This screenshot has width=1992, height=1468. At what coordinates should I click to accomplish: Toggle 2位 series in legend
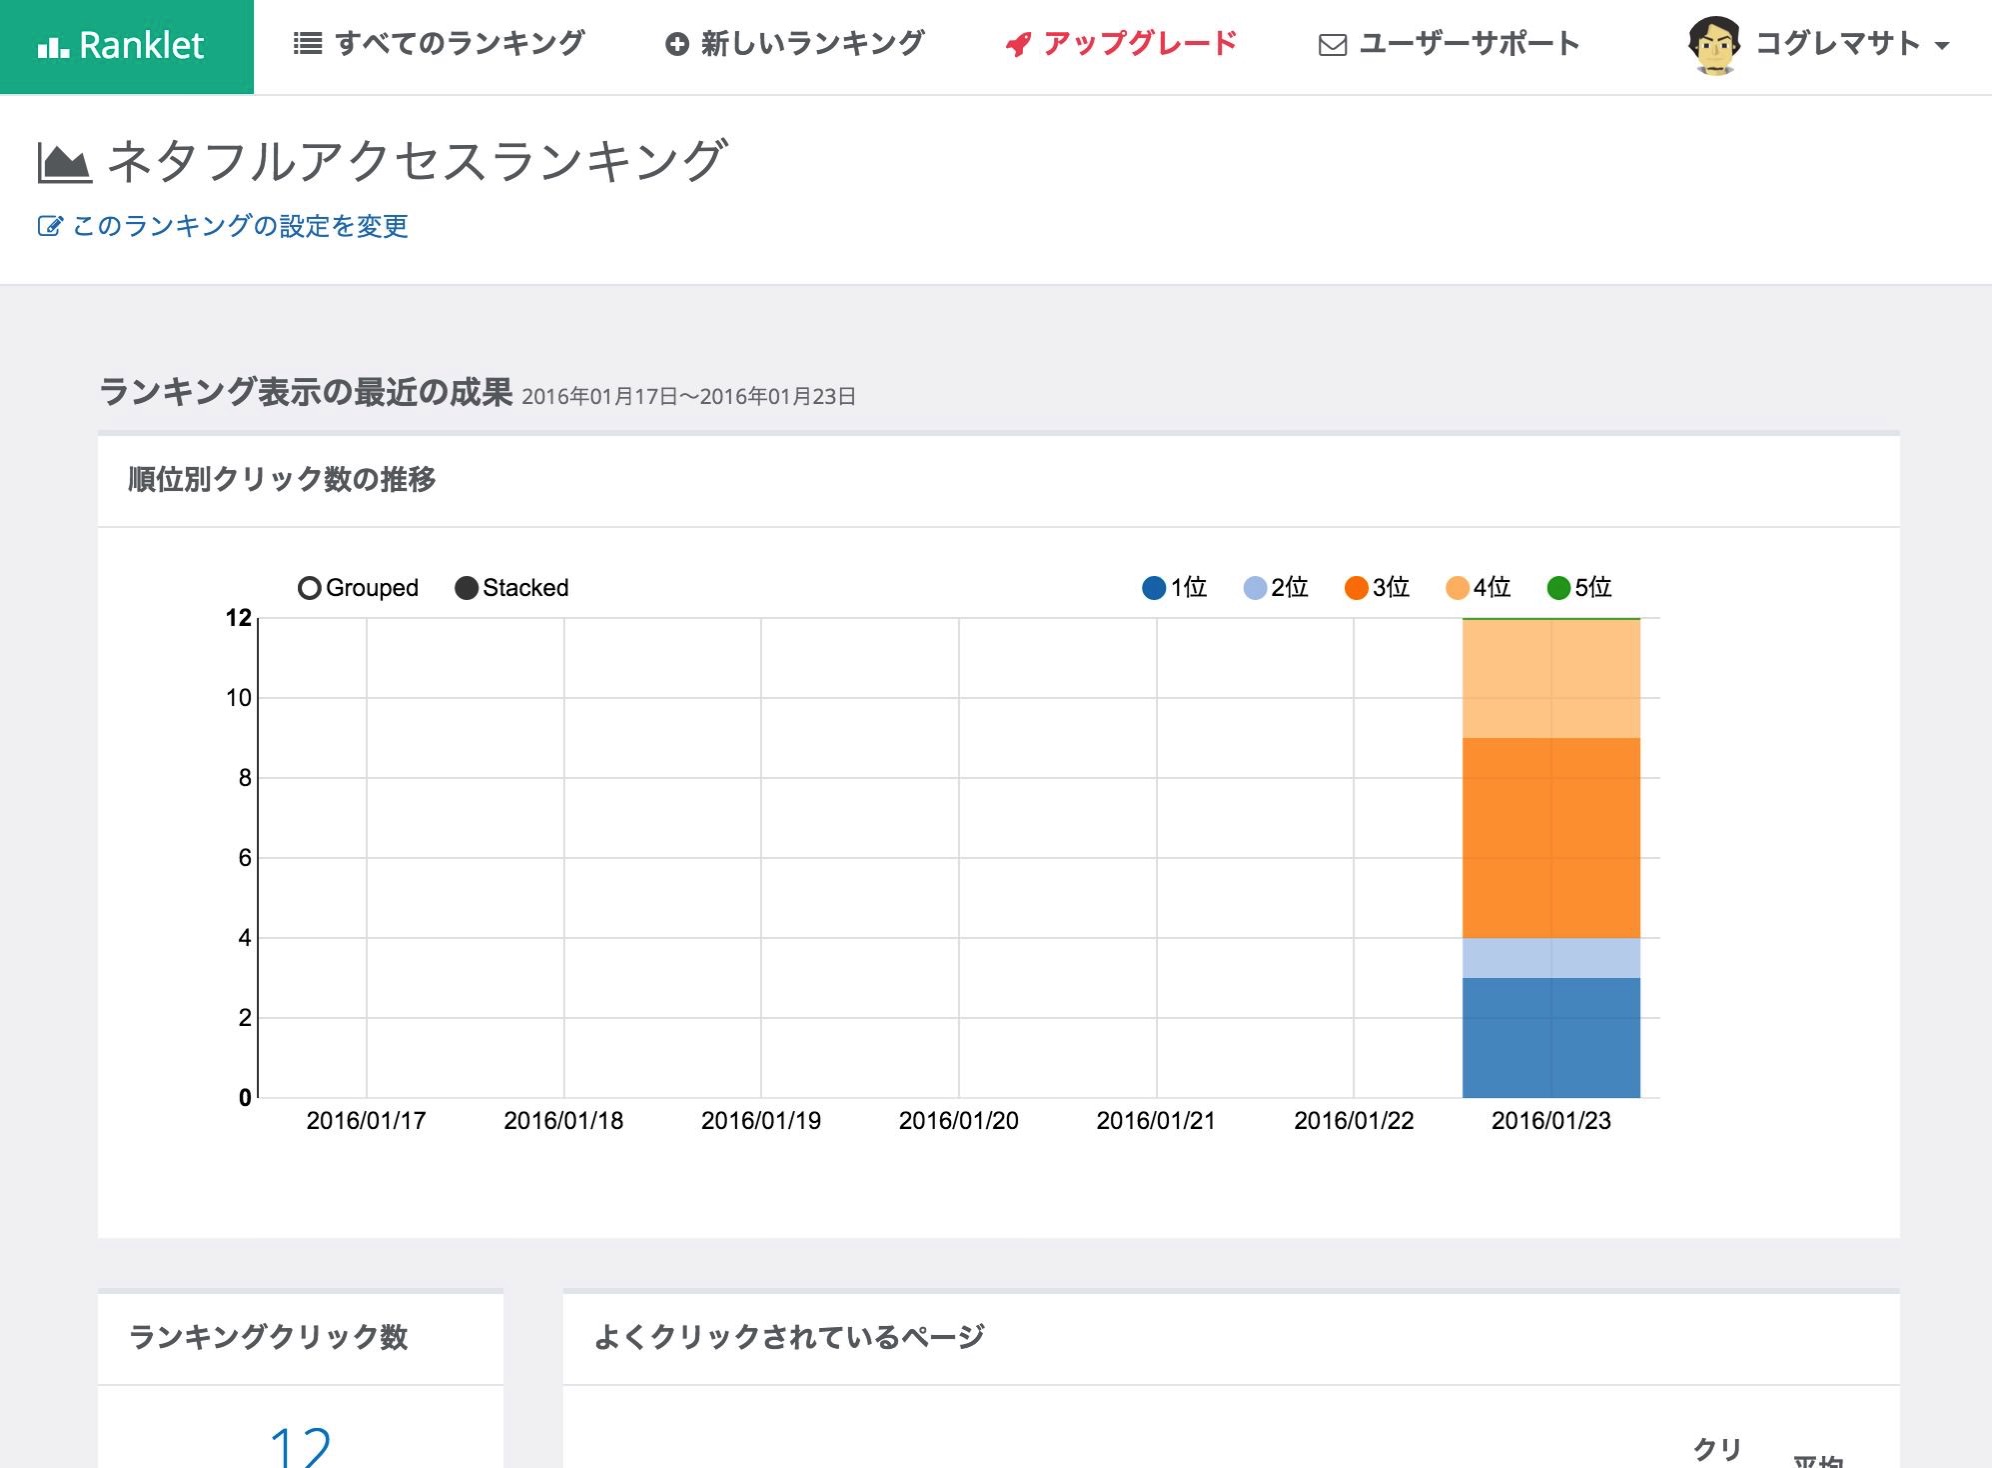1276,588
